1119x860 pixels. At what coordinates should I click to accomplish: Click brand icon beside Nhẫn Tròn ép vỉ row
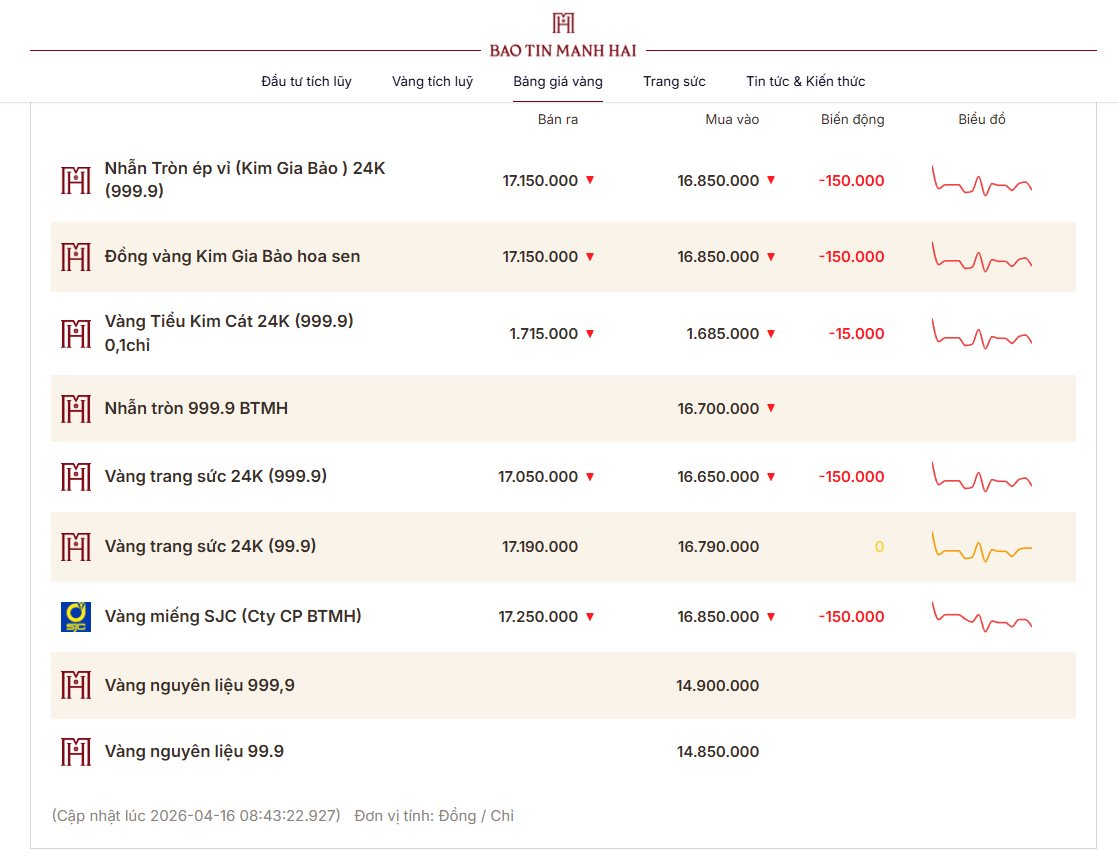click(76, 181)
